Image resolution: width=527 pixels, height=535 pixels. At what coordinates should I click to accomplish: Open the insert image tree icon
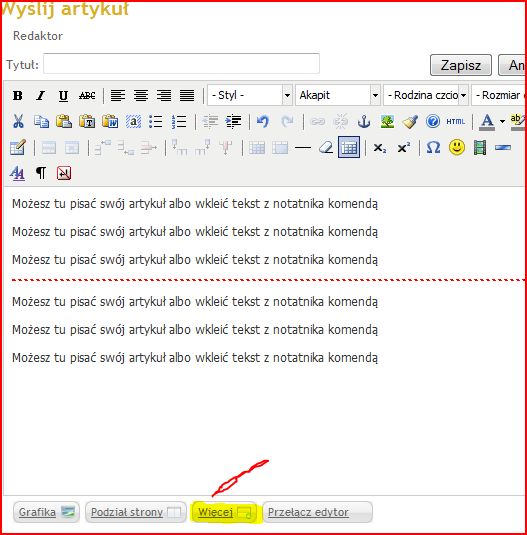coord(387,121)
